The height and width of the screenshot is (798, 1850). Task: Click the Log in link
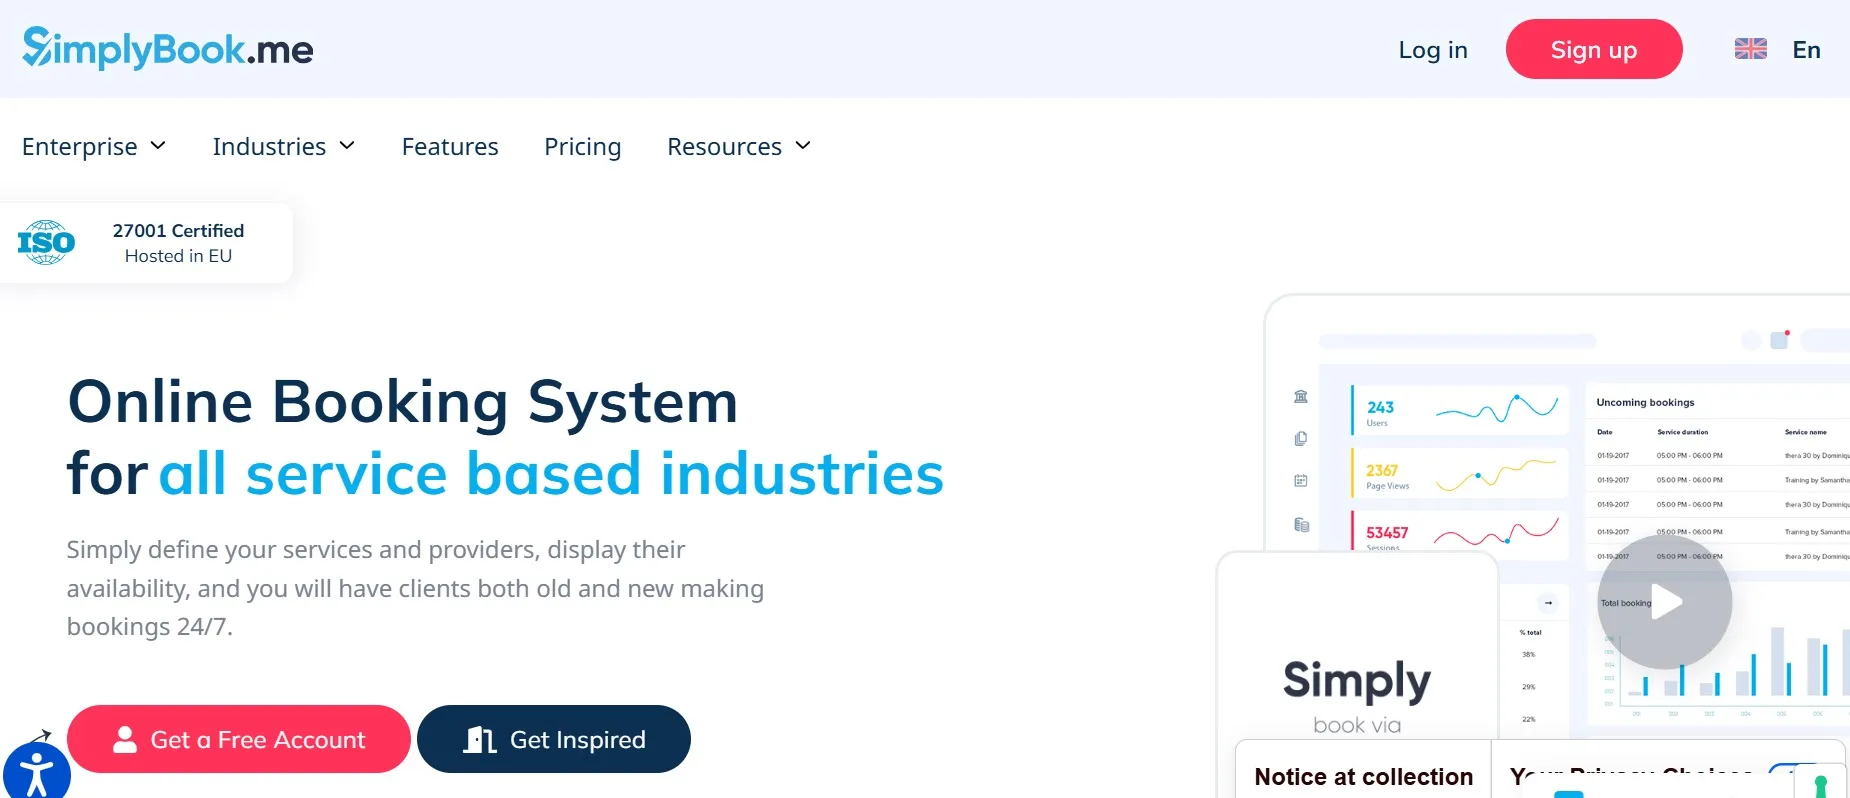(1432, 50)
